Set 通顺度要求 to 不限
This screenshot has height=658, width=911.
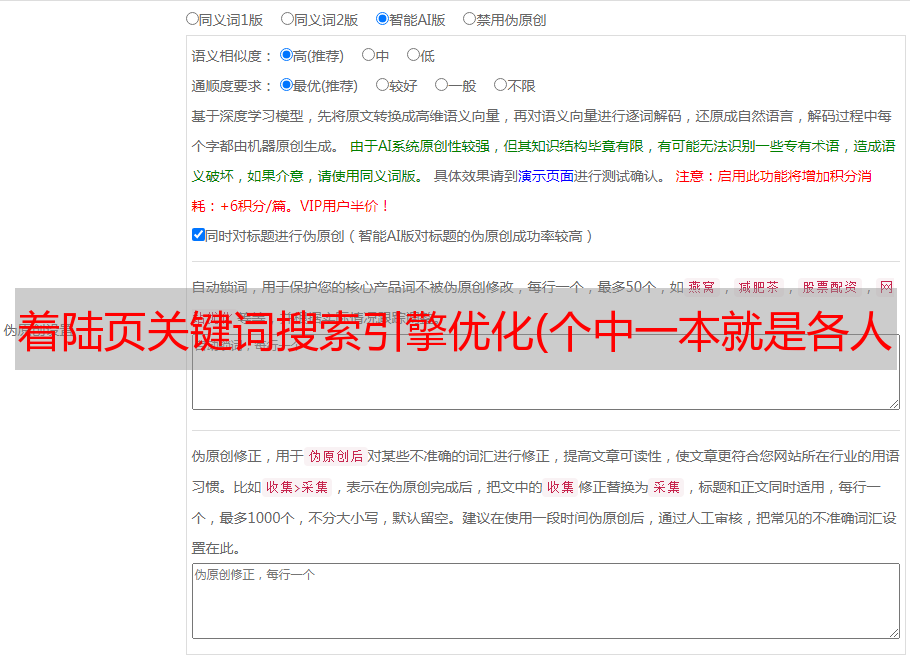click(x=500, y=85)
